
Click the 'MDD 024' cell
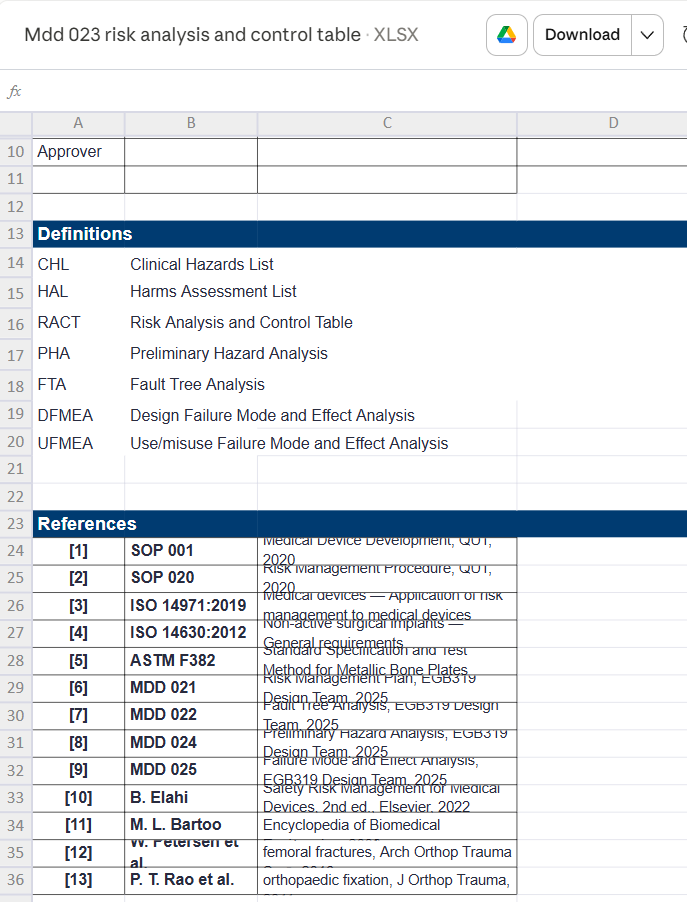point(191,743)
